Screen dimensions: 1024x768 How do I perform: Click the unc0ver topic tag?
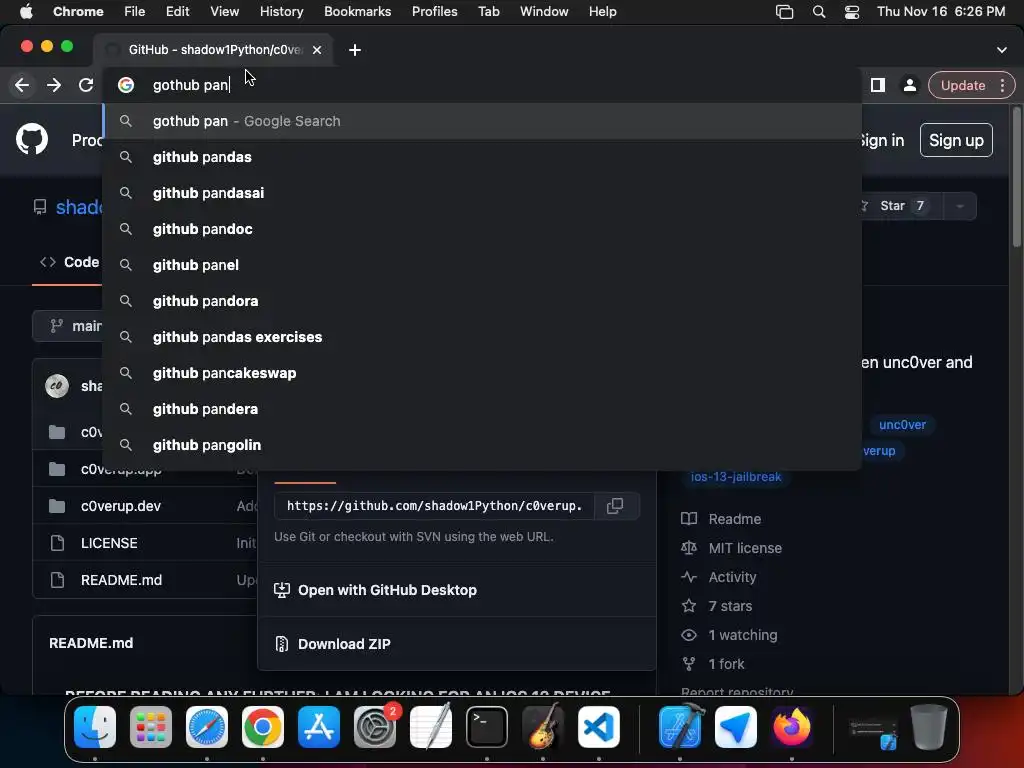(902, 424)
